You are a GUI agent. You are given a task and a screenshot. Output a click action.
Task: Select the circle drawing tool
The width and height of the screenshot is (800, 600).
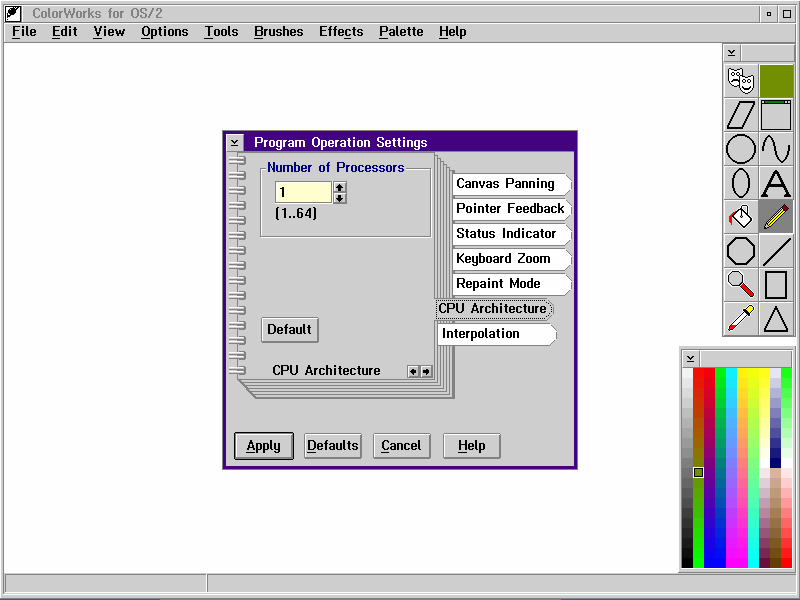click(x=741, y=149)
